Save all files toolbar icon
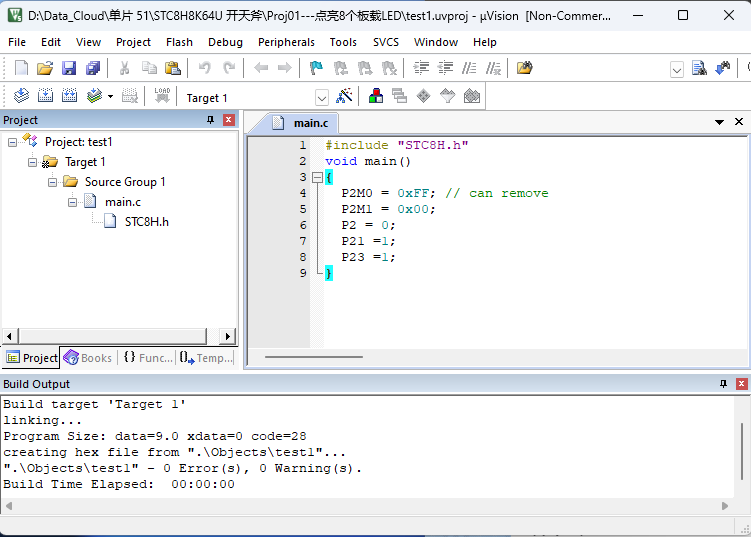This screenshot has width=751, height=537. [x=93, y=68]
